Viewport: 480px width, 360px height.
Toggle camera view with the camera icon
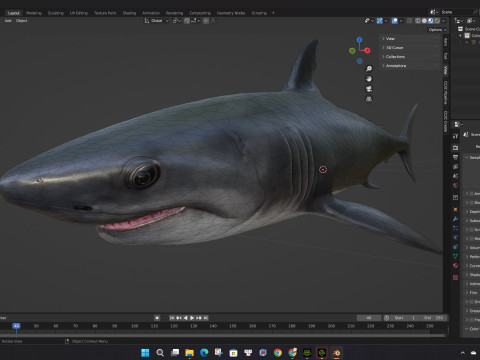pyautogui.click(x=369, y=89)
